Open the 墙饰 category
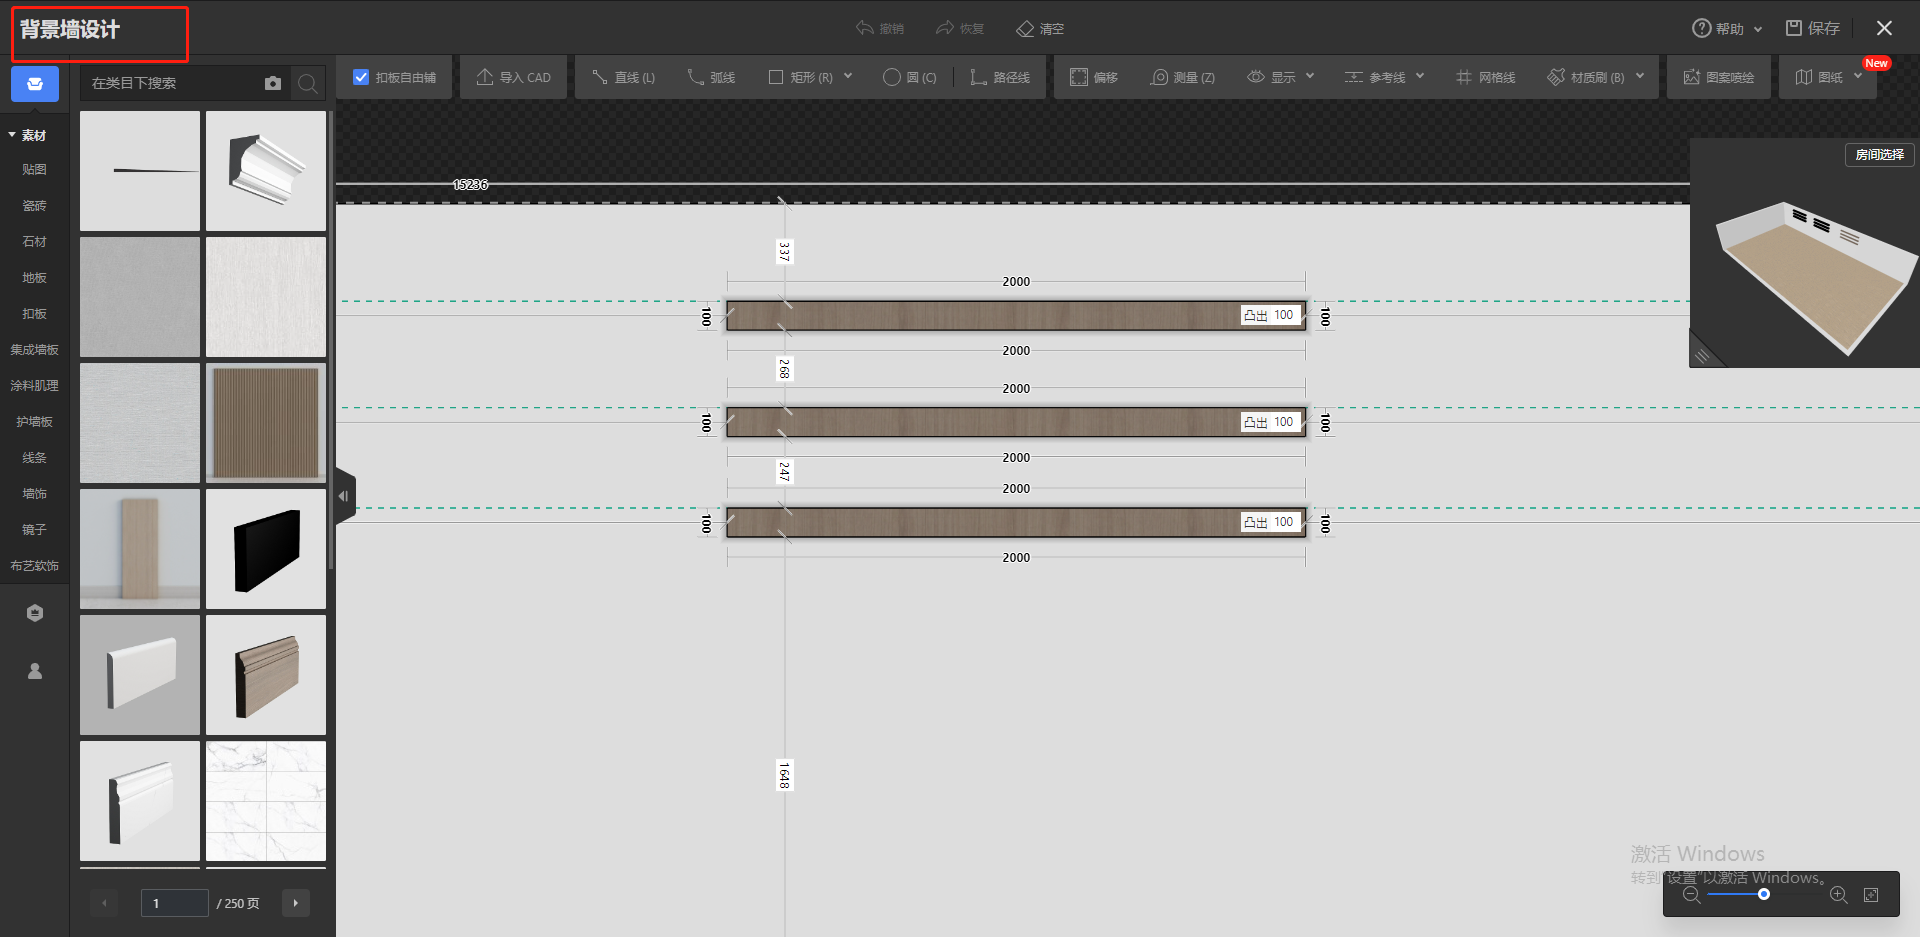Image resolution: width=1920 pixels, height=937 pixels. tap(35, 493)
